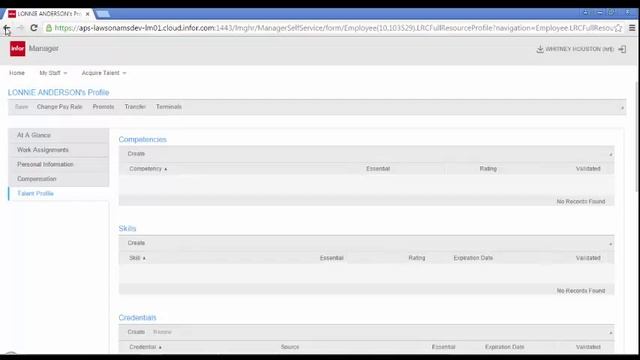Click the download icon beside WHITNEY HOUSTON
Image resolution: width=640 pixels, height=360 pixels.
pos(540,49)
